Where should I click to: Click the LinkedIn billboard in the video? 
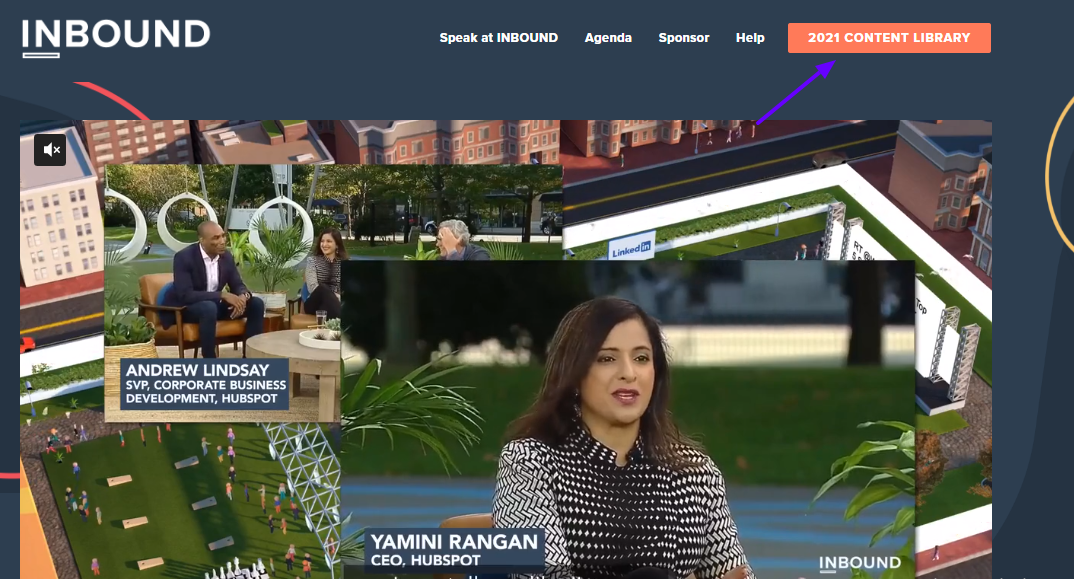coord(631,246)
